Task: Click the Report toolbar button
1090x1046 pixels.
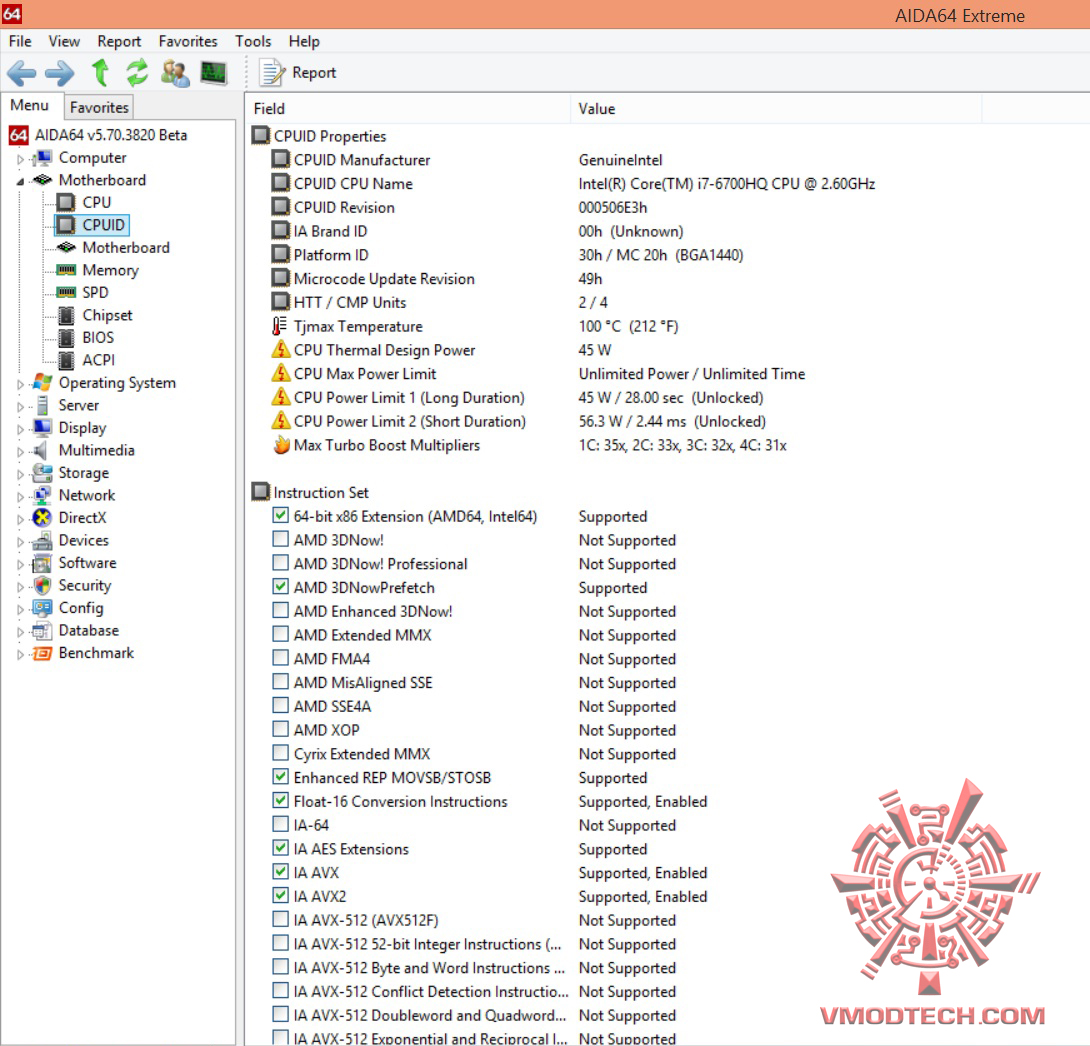Action: 298,72
